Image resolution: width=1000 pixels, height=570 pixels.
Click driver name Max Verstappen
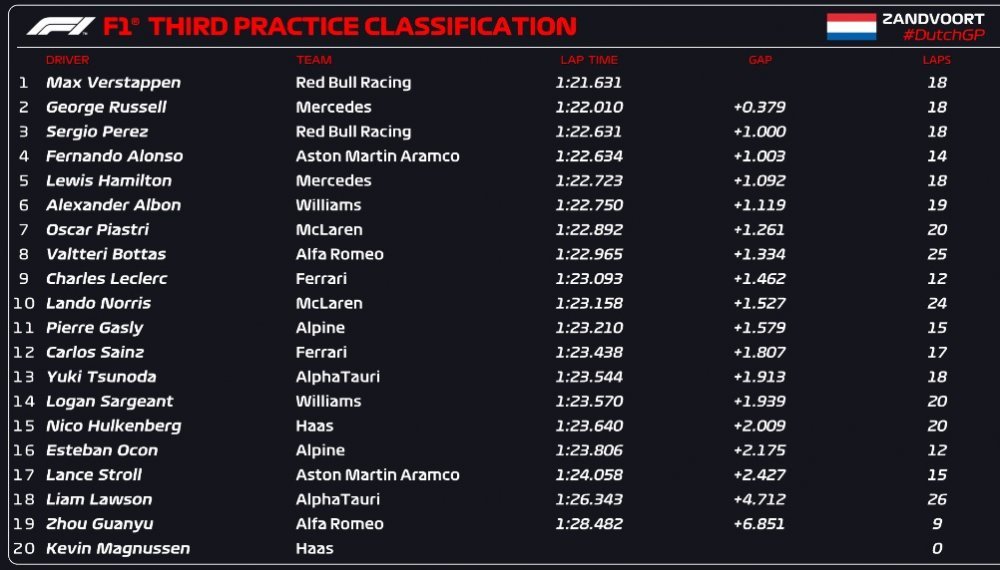(x=114, y=83)
